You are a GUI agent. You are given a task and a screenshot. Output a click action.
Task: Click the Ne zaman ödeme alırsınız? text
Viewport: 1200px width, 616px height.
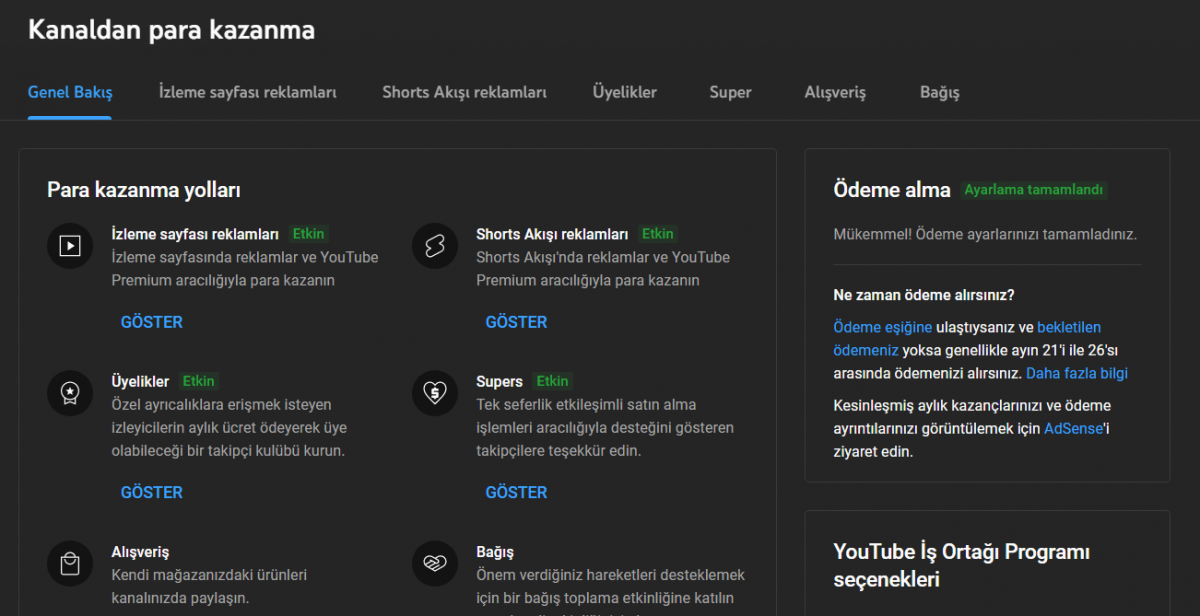click(x=923, y=295)
